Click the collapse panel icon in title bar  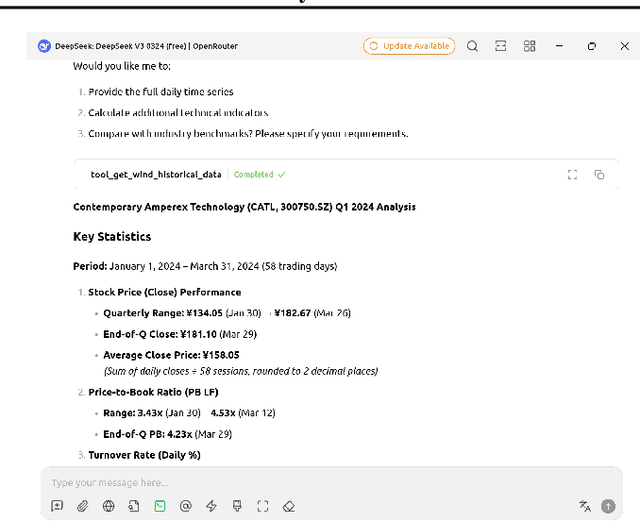[x=501, y=46]
